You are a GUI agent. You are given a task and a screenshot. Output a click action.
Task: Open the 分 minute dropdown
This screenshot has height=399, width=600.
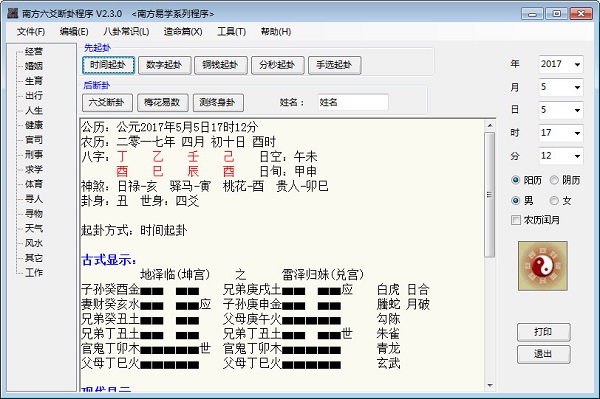pyautogui.click(x=577, y=156)
